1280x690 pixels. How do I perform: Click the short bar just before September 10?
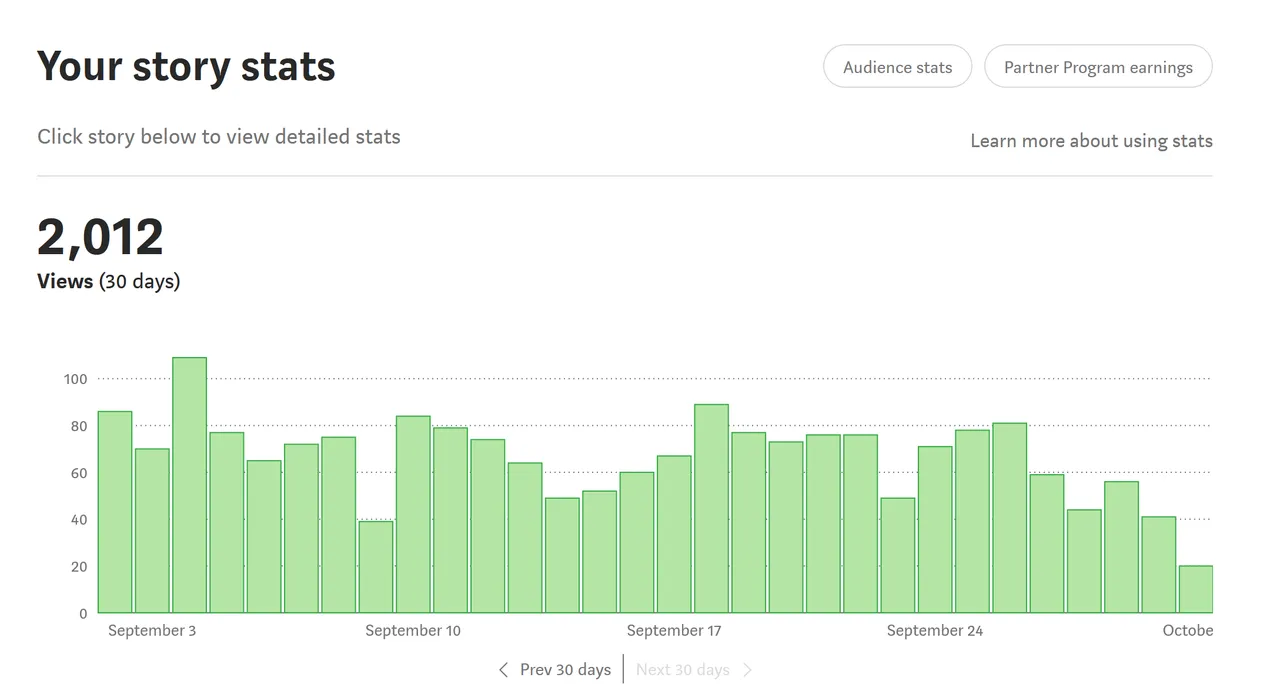click(376, 567)
